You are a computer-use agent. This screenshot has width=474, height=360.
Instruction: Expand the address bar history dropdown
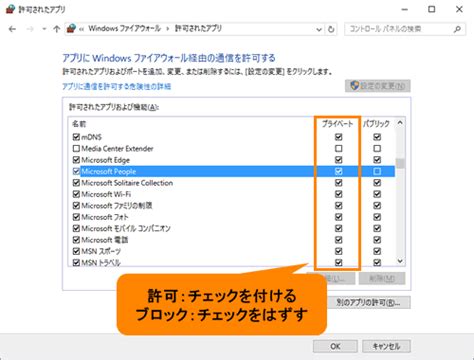tap(319, 29)
